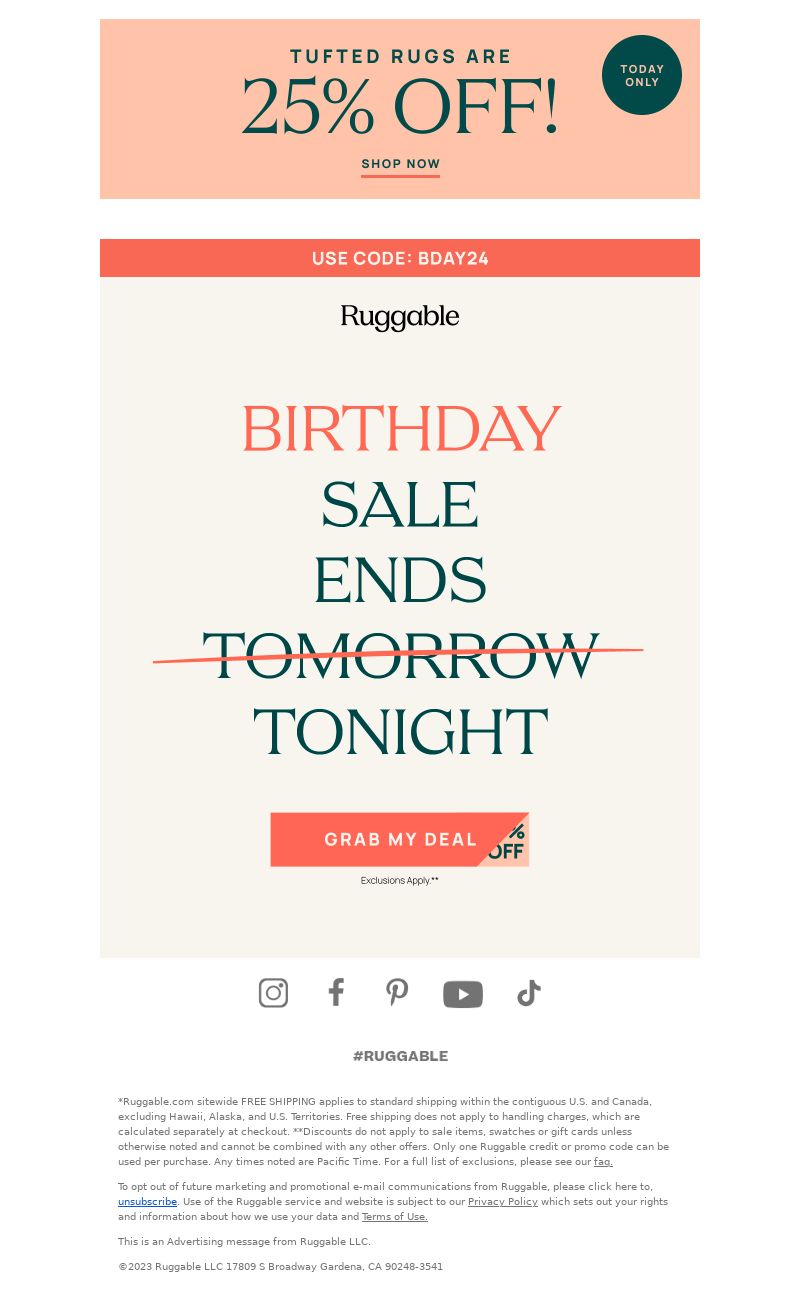Image resolution: width=800 pixels, height=1303 pixels.
Task: Click the 25% OFF headline banner
Action: pyautogui.click(x=400, y=108)
